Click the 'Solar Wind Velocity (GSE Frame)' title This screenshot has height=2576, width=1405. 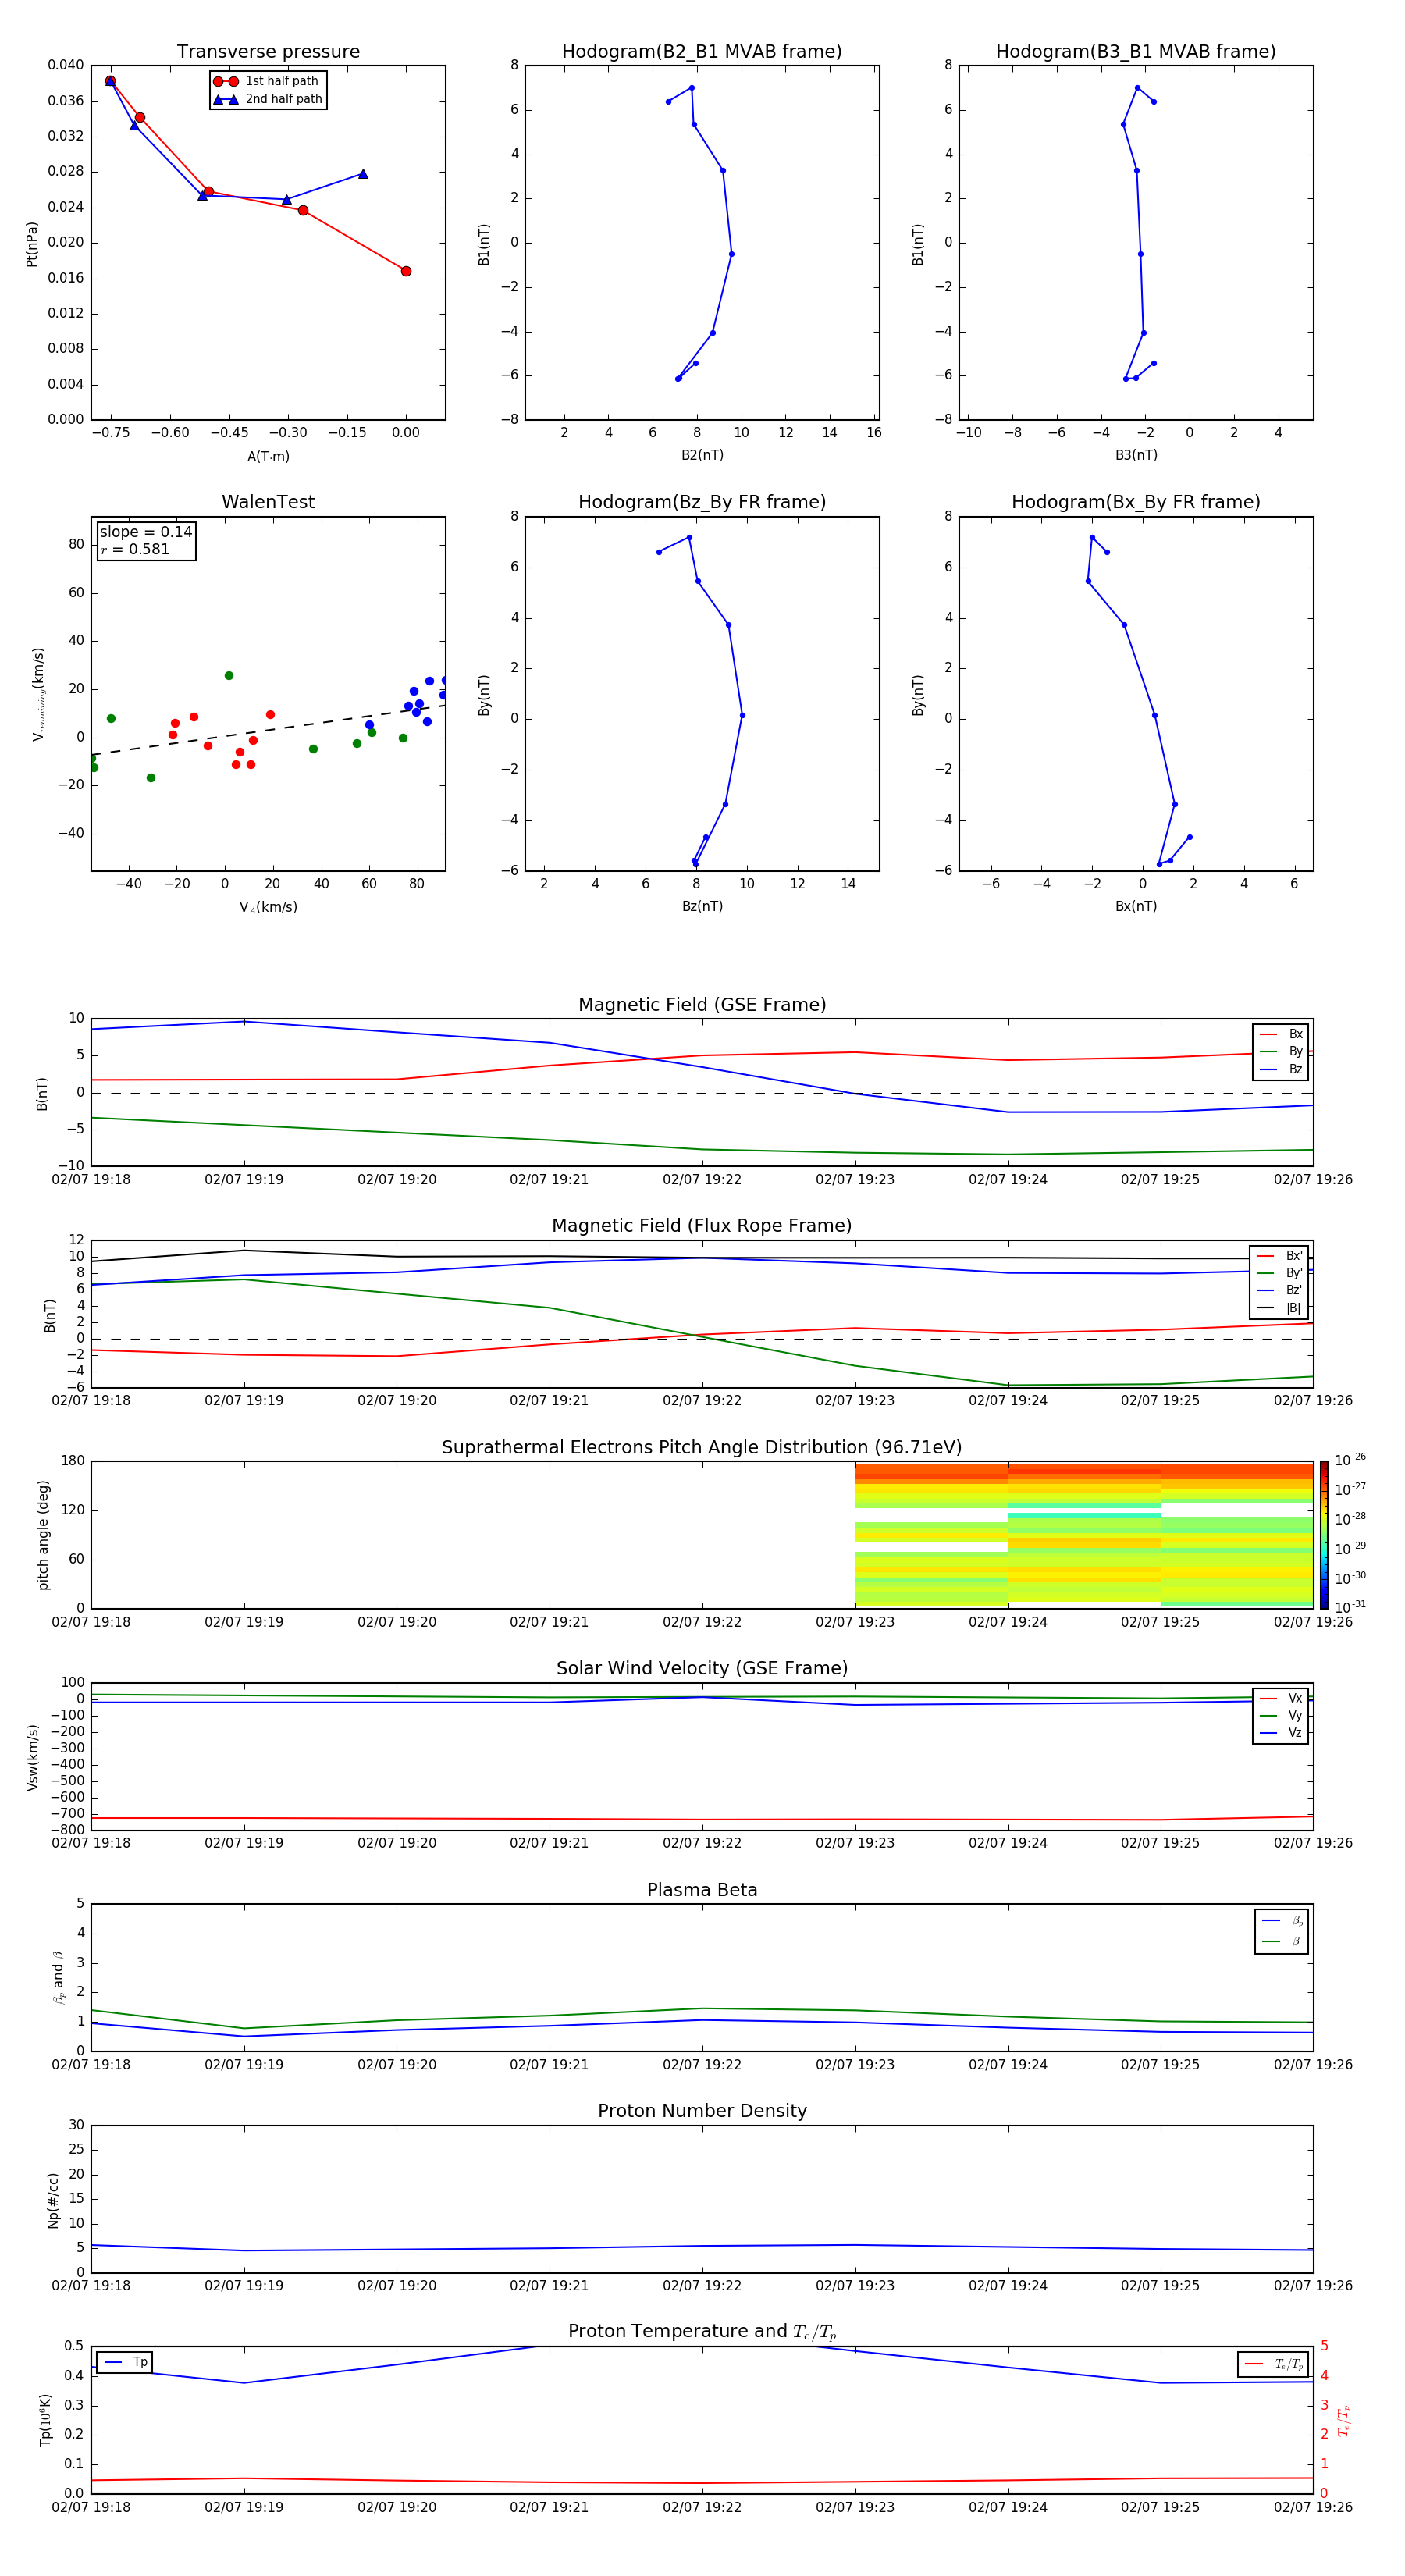[702, 1669]
